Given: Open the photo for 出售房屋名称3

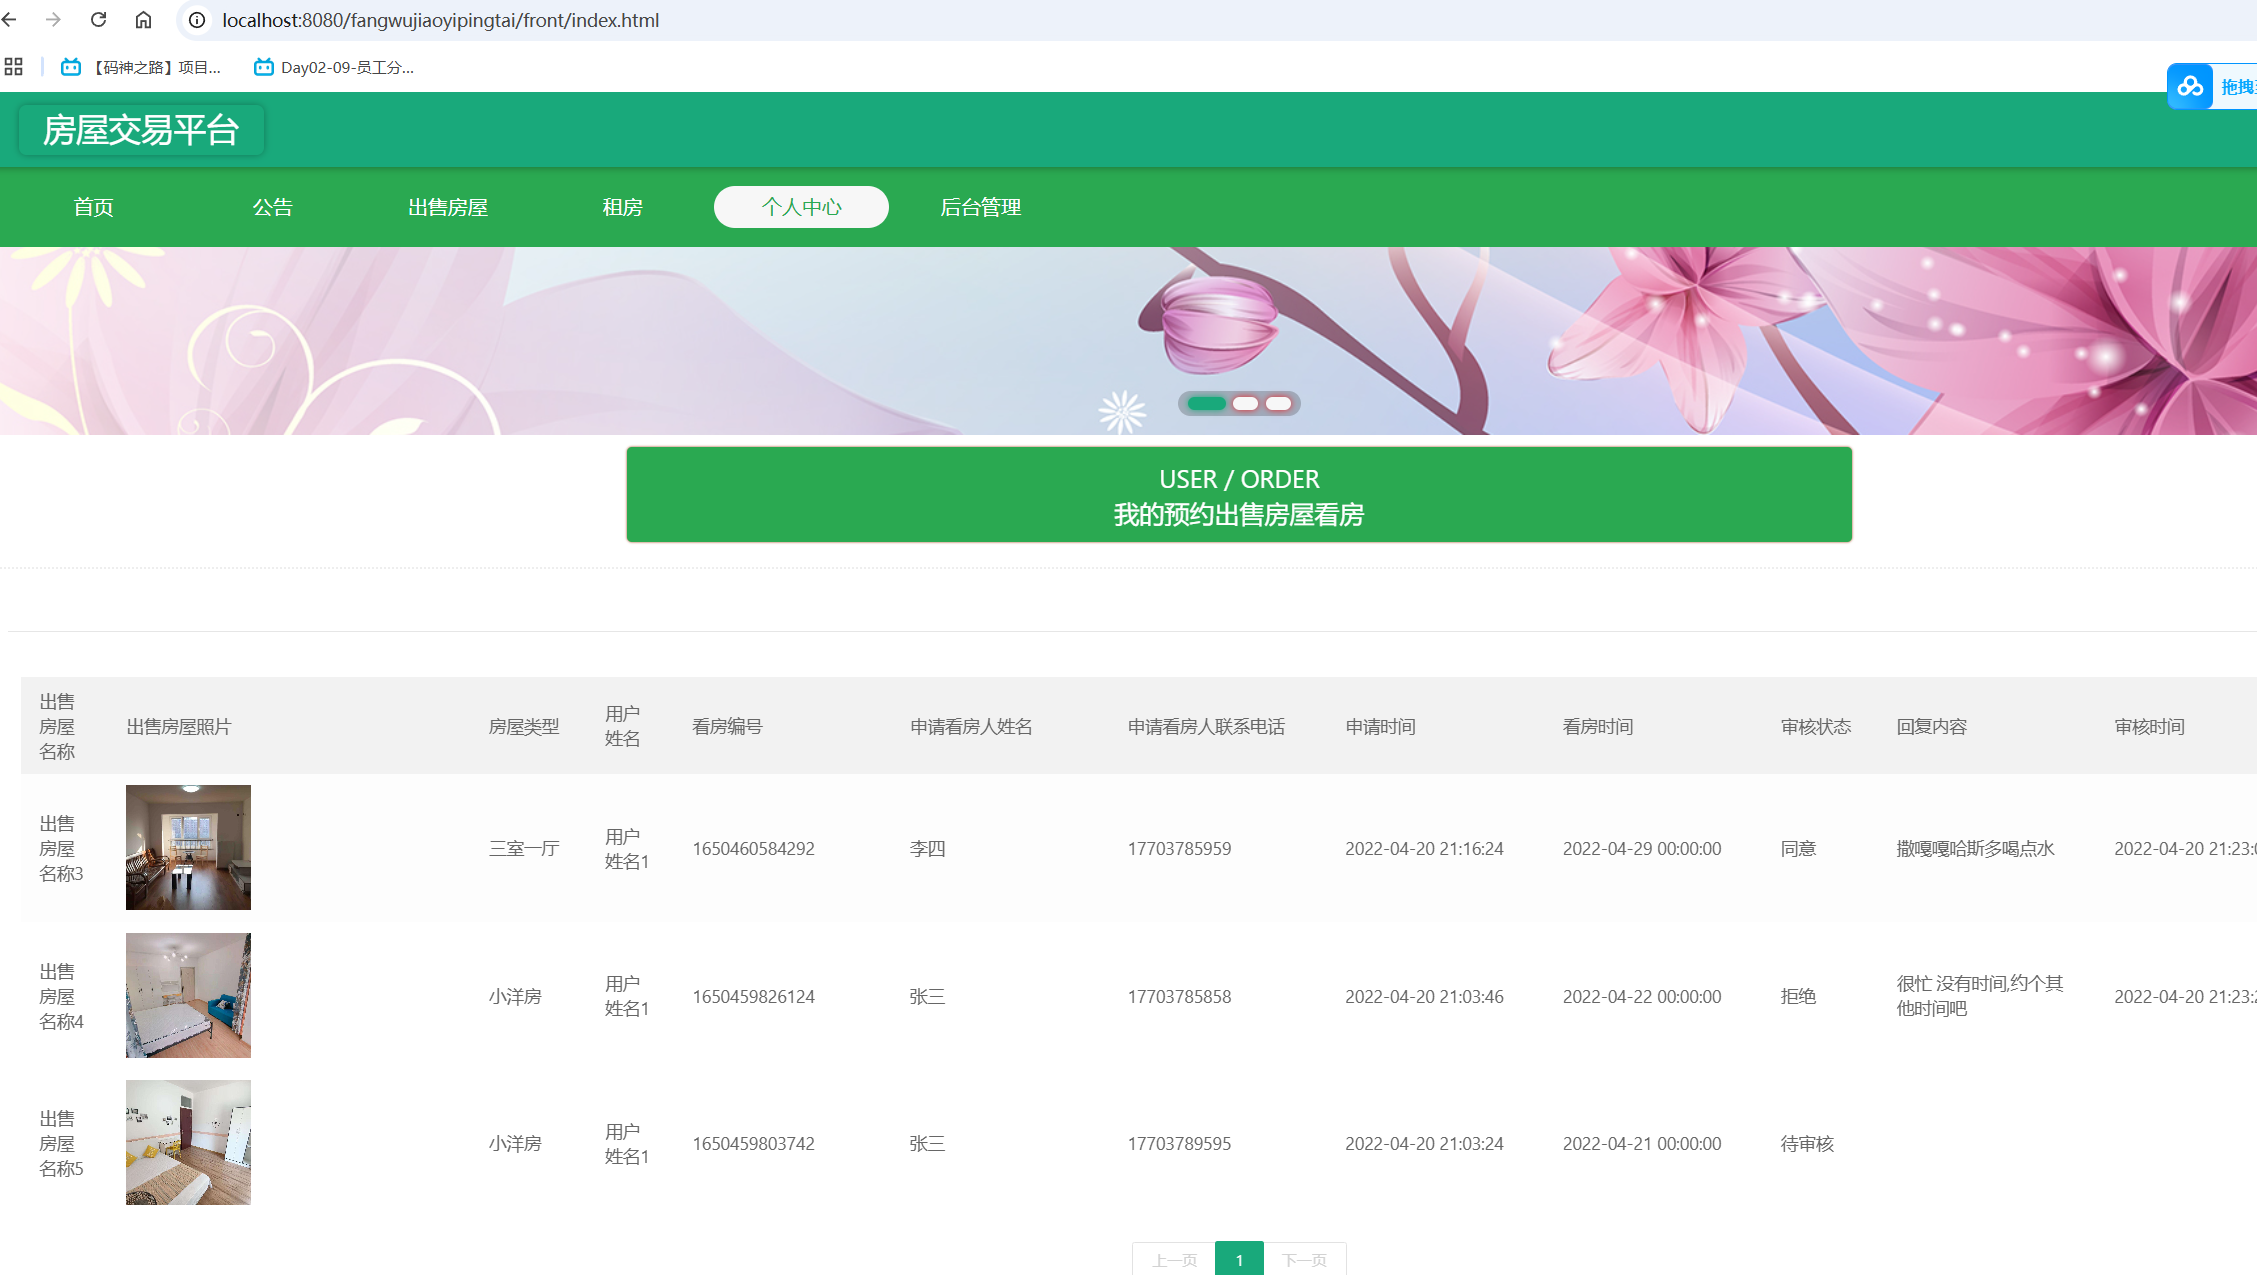Looking at the screenshot, I should click(x=188, y=847).
